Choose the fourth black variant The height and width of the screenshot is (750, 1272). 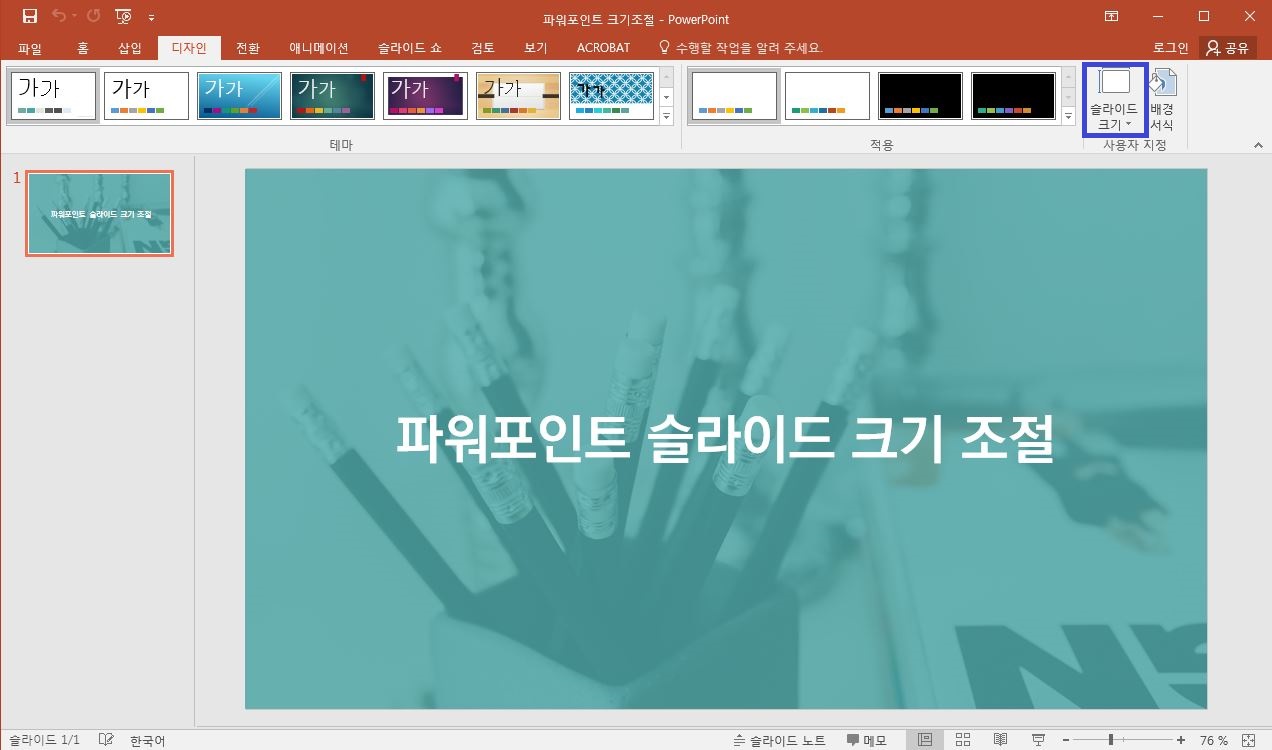click(1013, 96)
